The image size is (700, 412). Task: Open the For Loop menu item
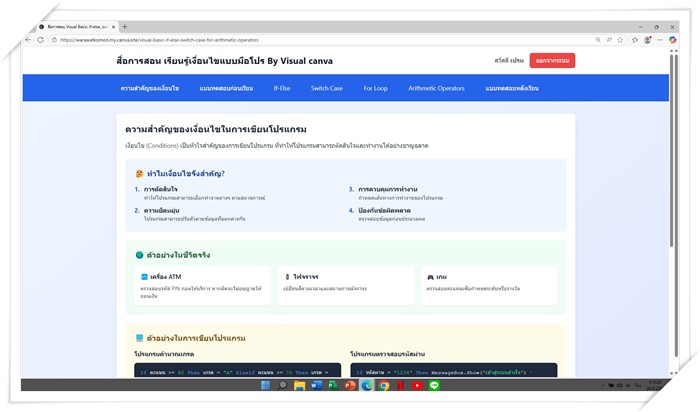[375, 88]
